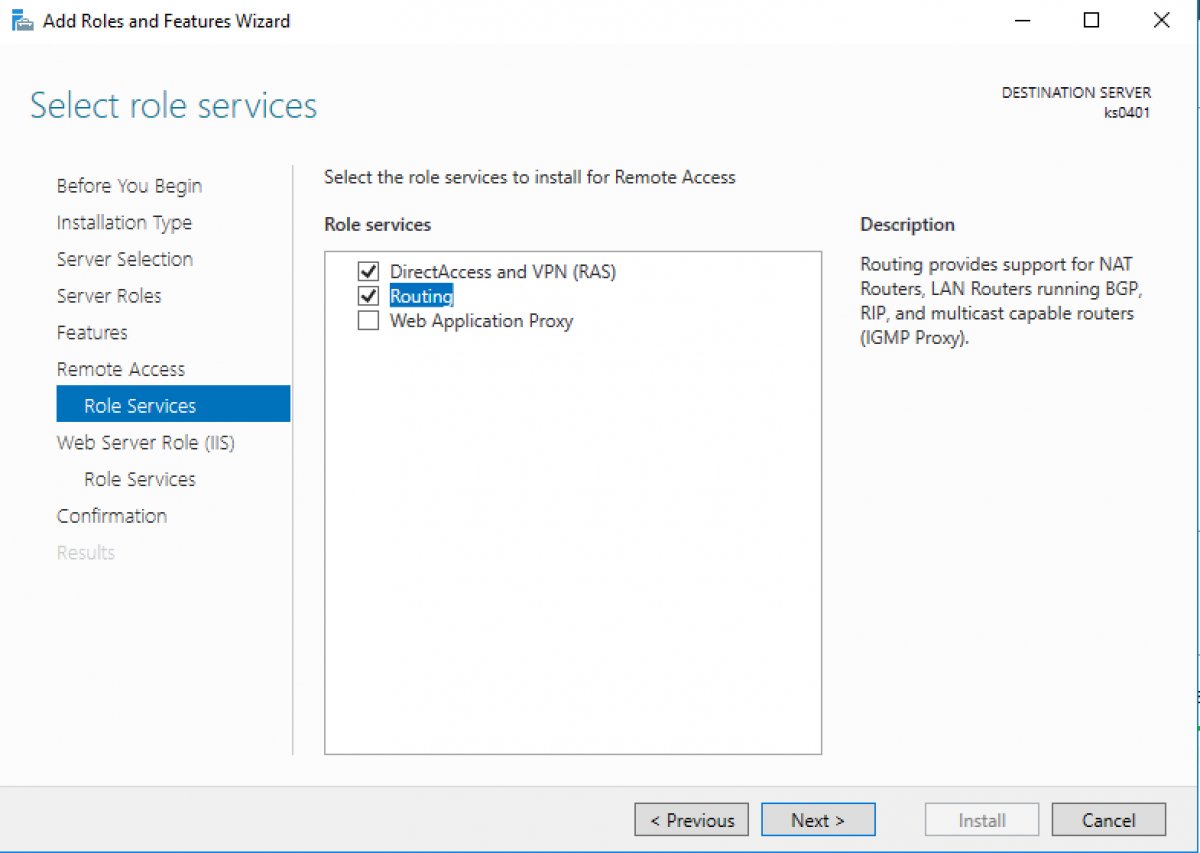Disable DirectAccess and VPN (RAS)
1200x853 pixels.
point(369,271)
